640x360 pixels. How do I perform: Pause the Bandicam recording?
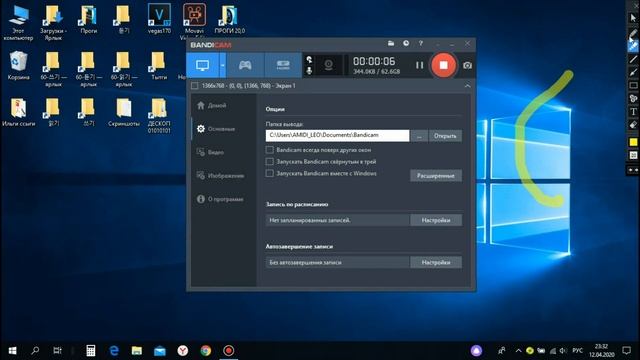tap(419, 65)
